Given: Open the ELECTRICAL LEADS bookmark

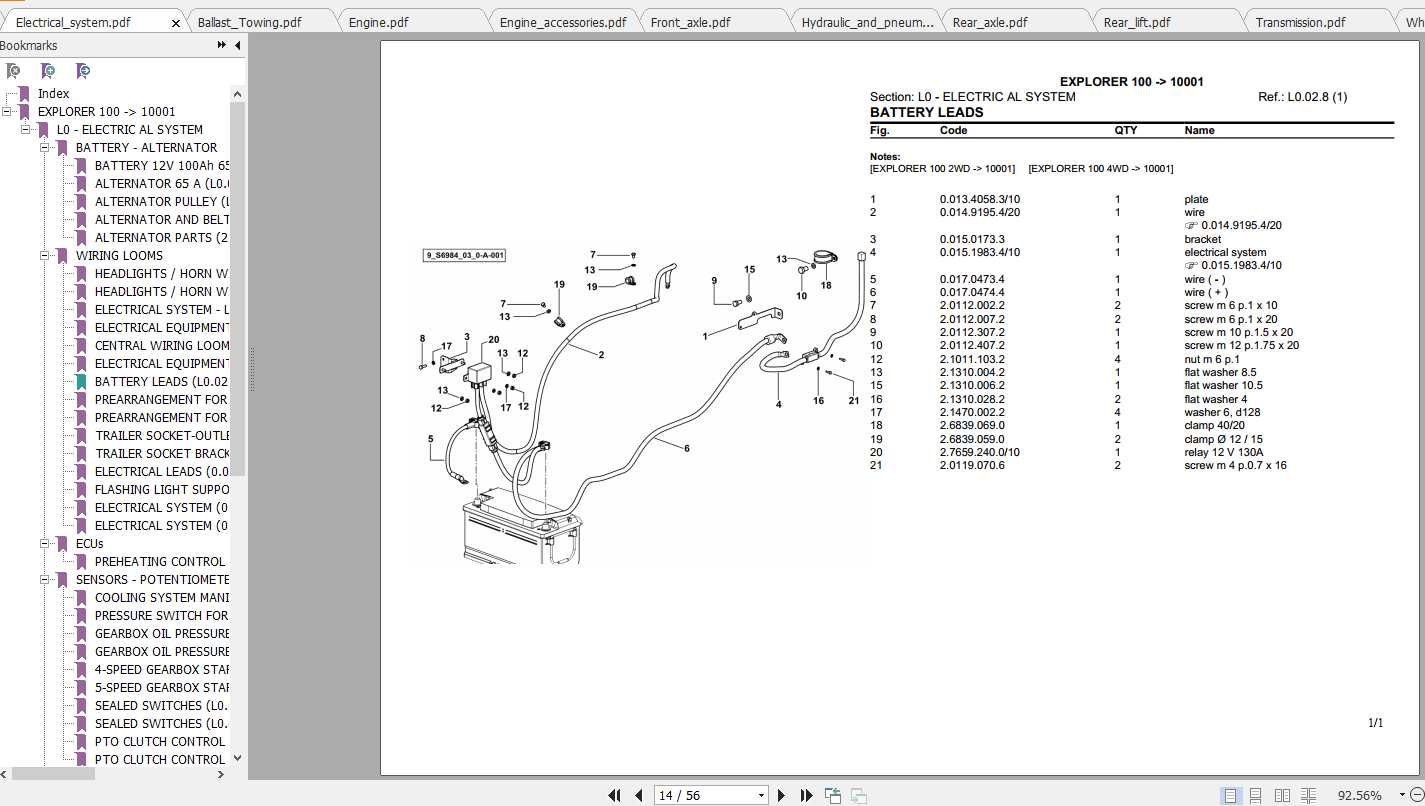Looking at the screenshot, I should (x=162, y=472).
